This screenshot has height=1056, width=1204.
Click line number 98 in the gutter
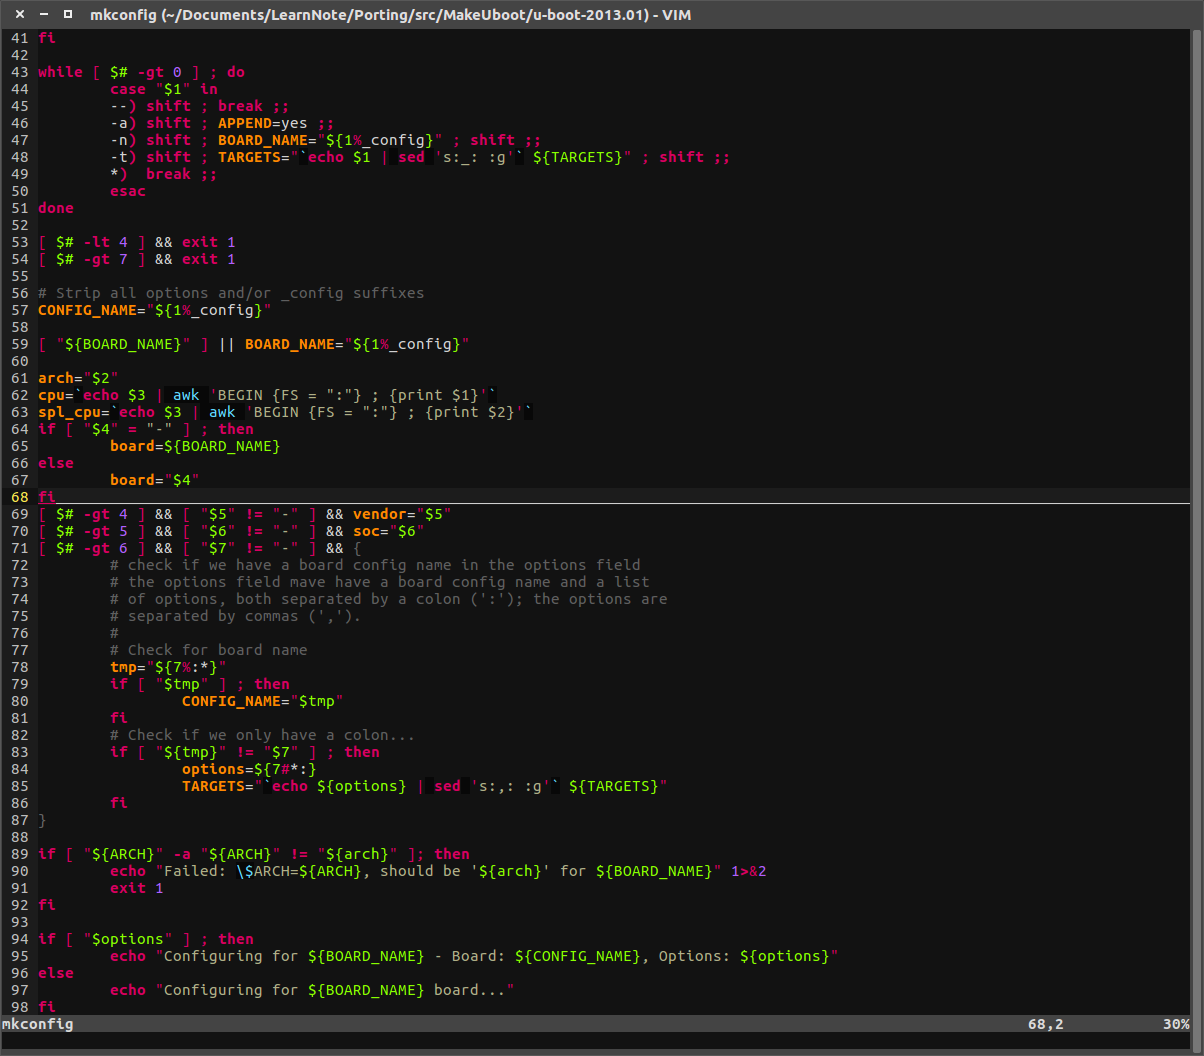pyautogui.click(x=20, y=1007)
